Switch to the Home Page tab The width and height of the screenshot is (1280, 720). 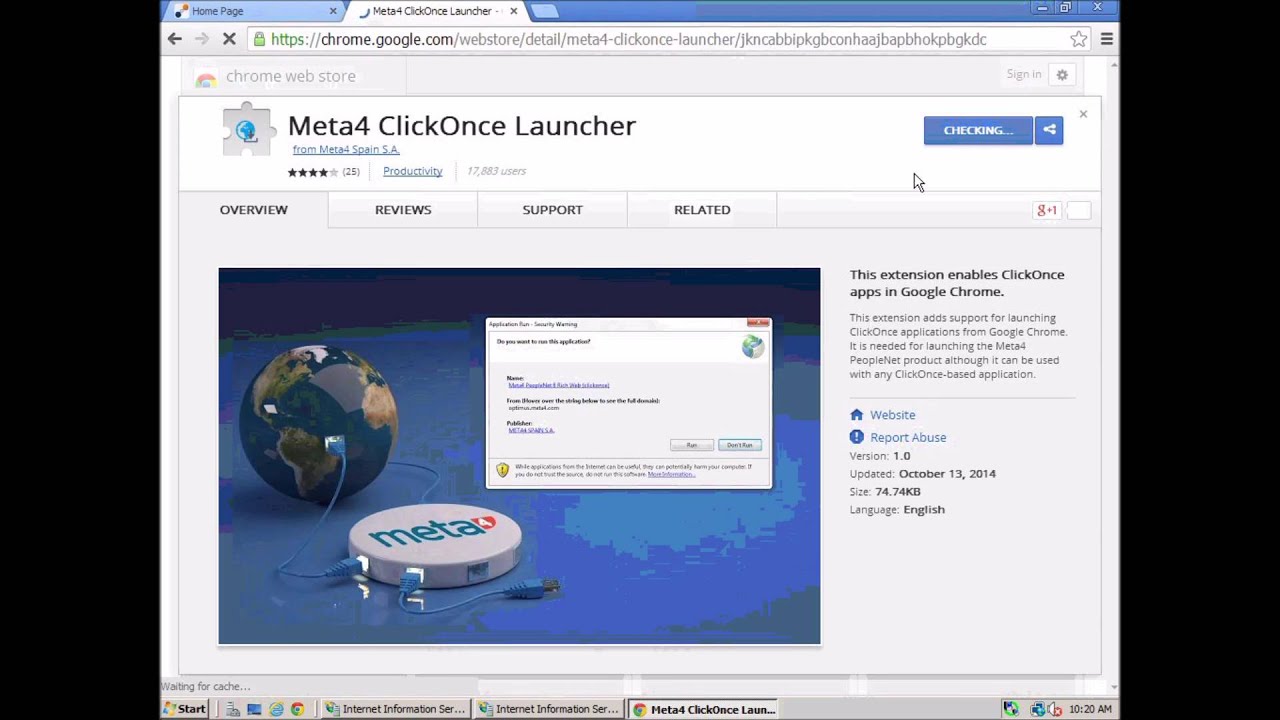tap(255, 11)
